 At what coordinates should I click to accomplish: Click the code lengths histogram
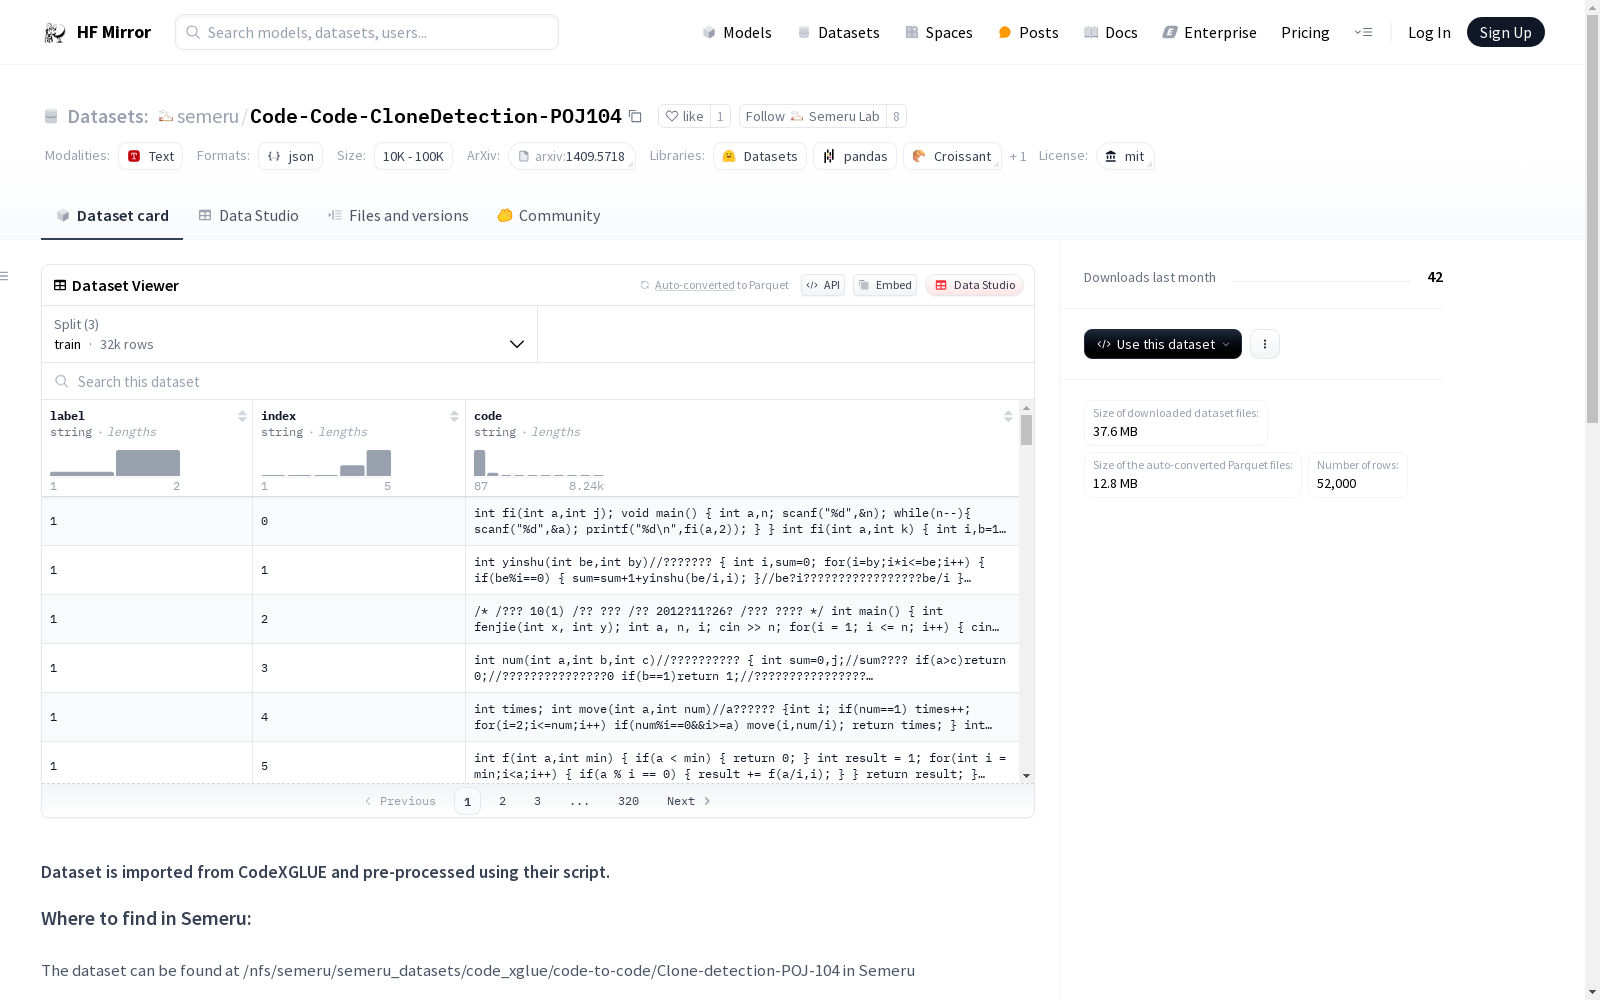point(538,463)
